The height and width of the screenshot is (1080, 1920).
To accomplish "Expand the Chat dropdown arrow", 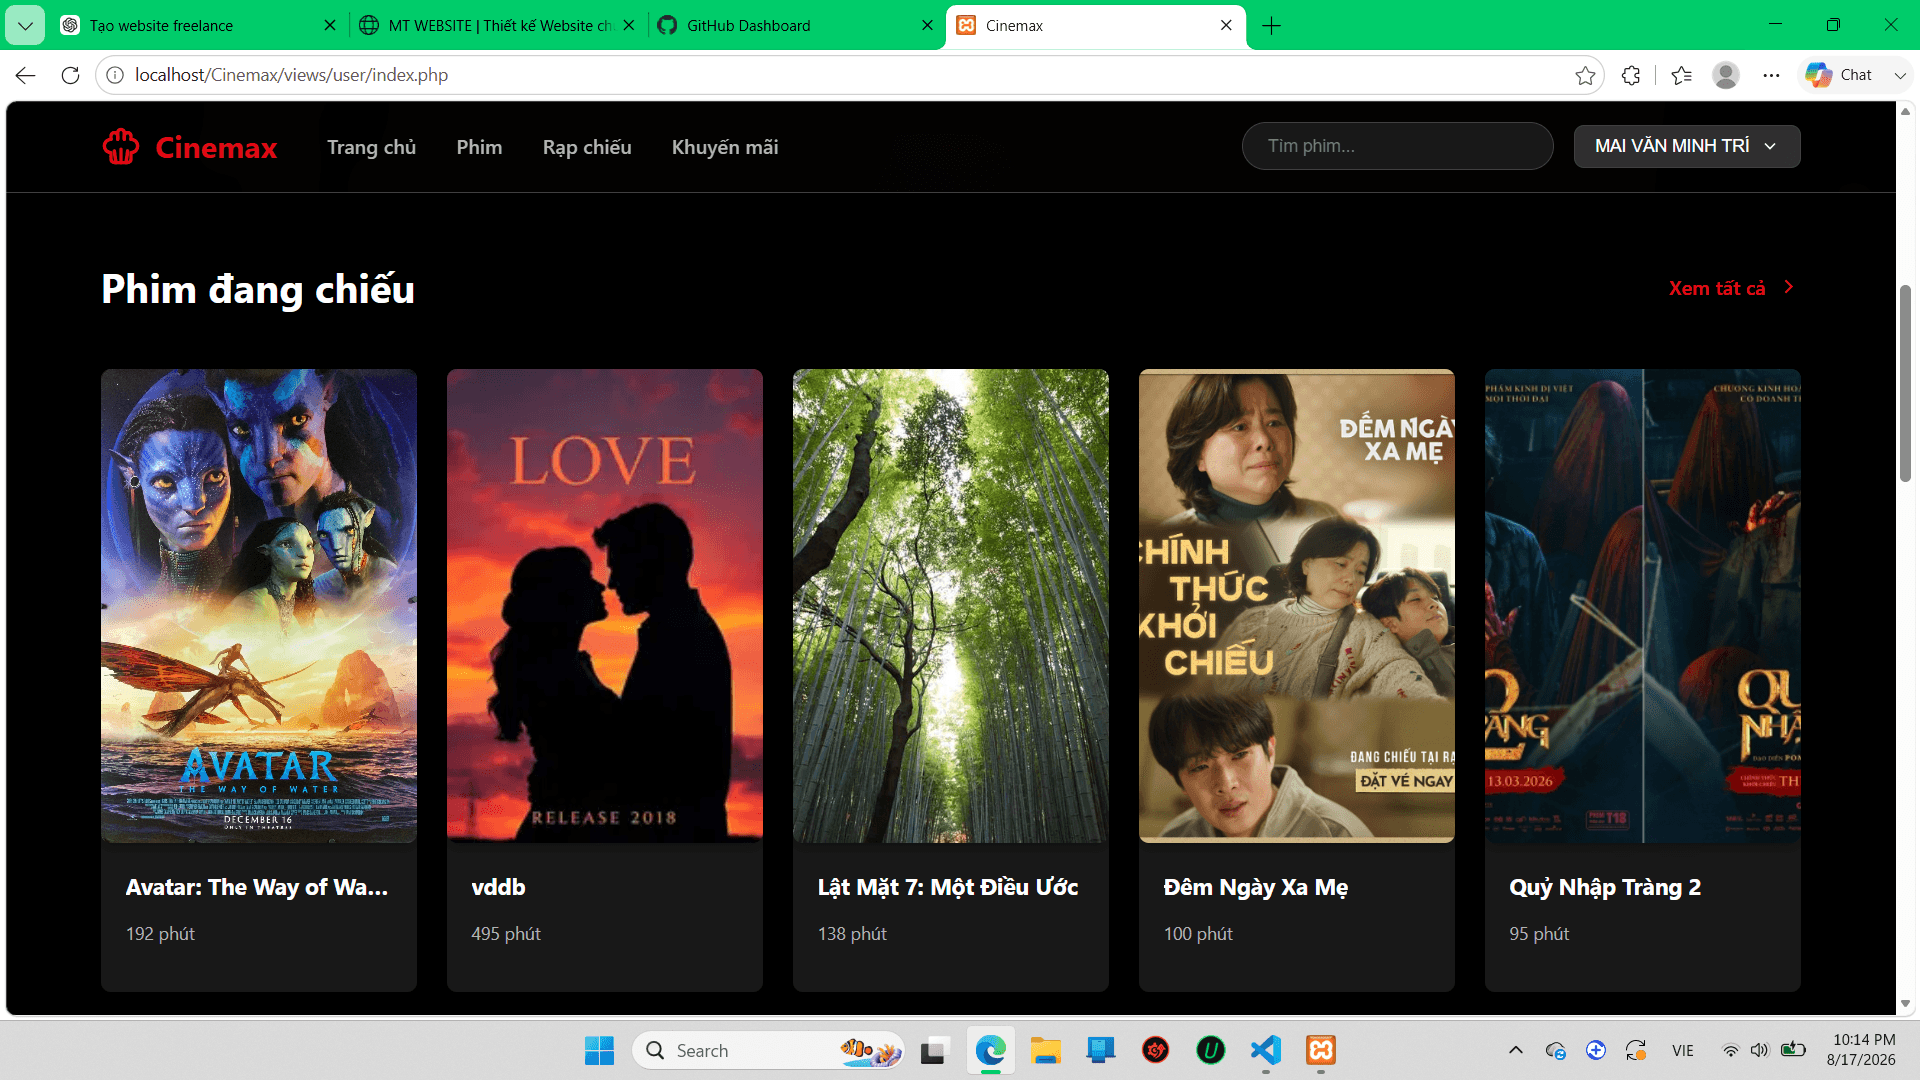I will pos(1900,75).
